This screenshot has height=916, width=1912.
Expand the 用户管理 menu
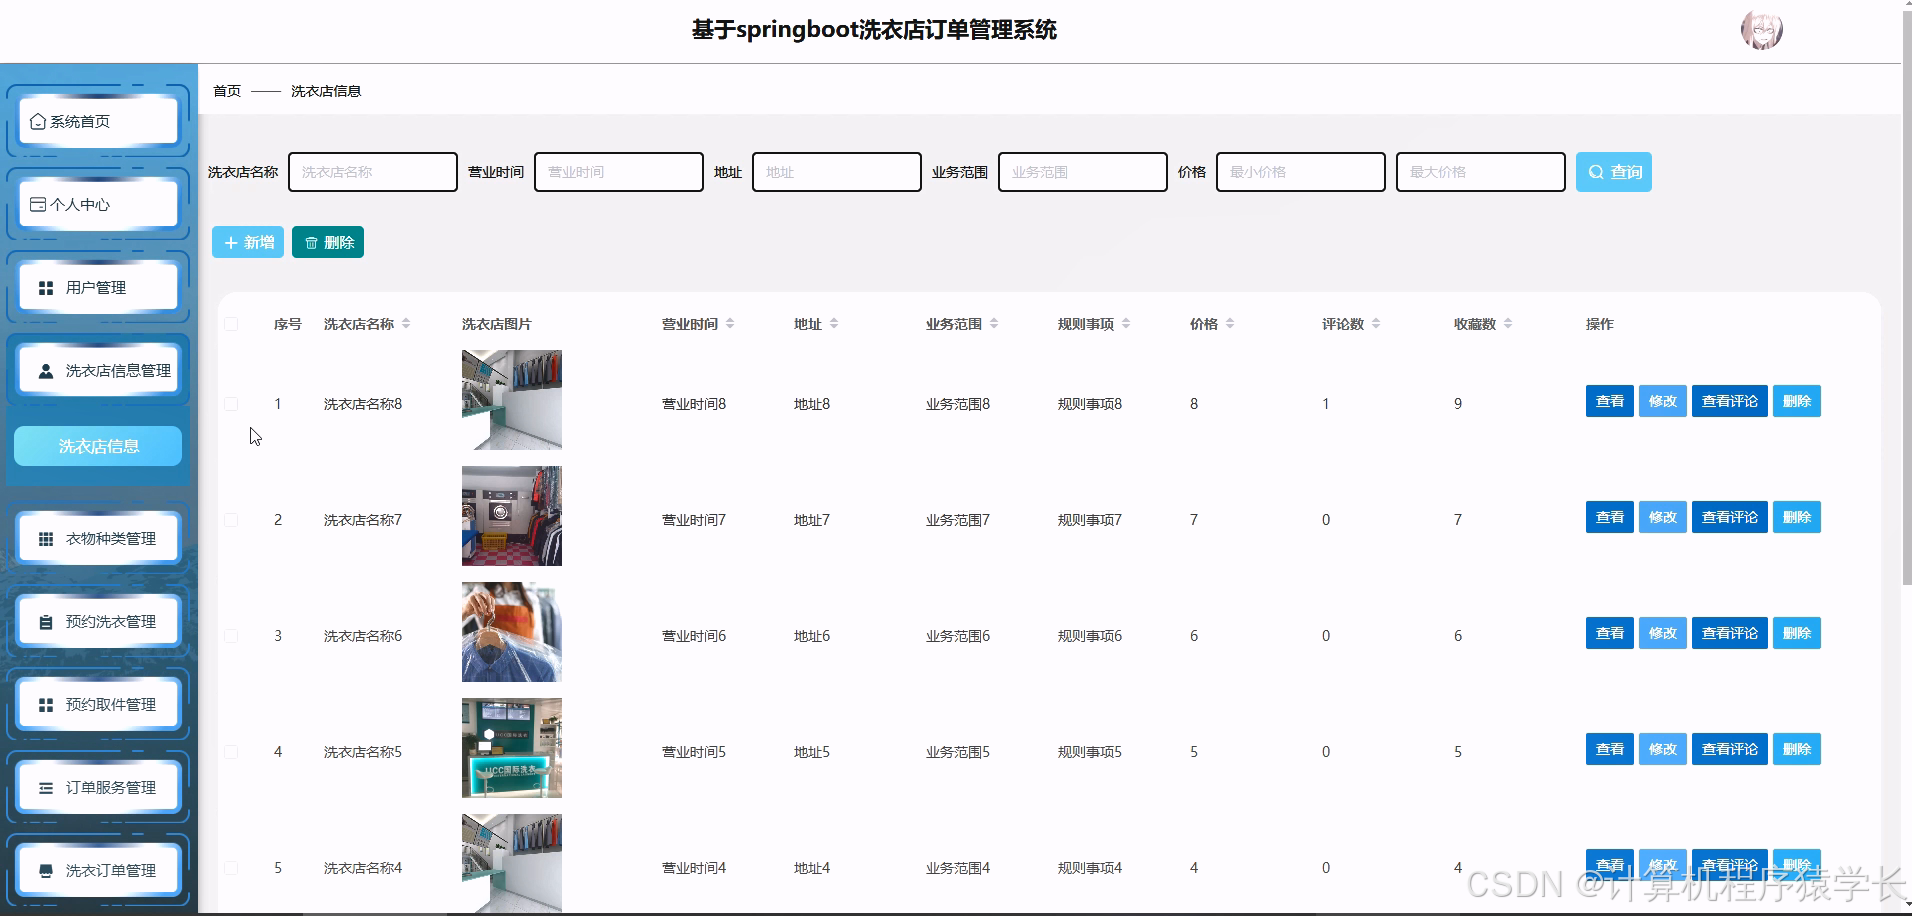[98, 288]
